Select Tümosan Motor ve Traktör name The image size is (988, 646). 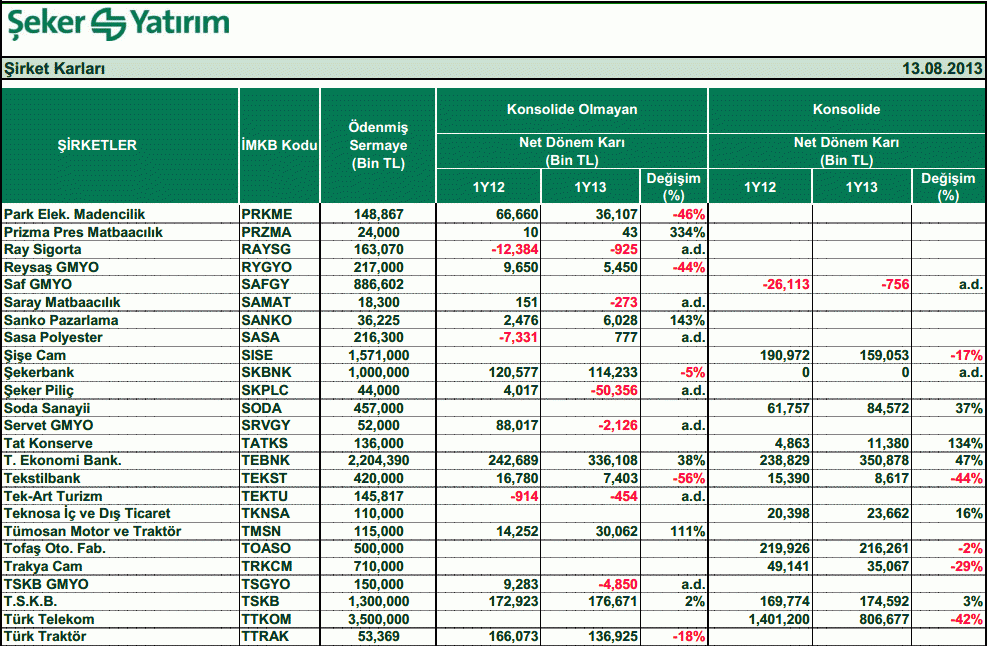click(92, 531)
